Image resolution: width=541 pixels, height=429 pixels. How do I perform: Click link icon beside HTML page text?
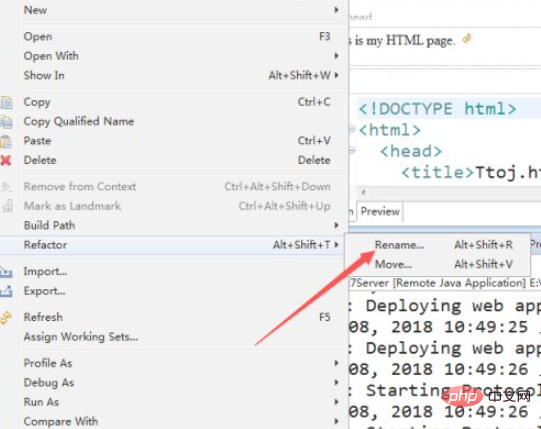(467, 39)
